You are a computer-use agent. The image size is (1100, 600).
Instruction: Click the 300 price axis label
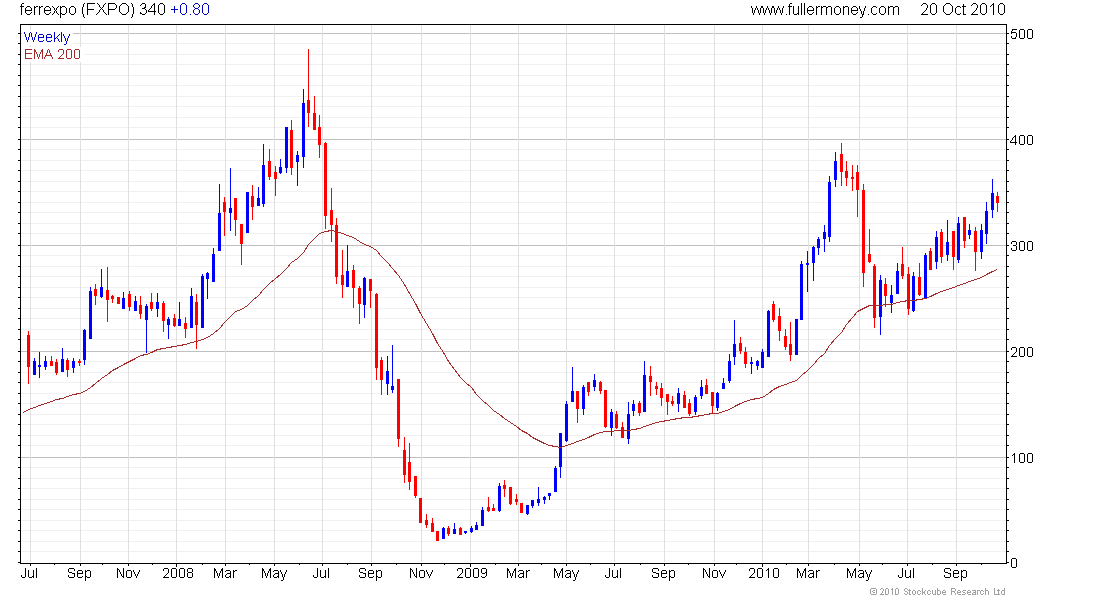point(1021,246)
